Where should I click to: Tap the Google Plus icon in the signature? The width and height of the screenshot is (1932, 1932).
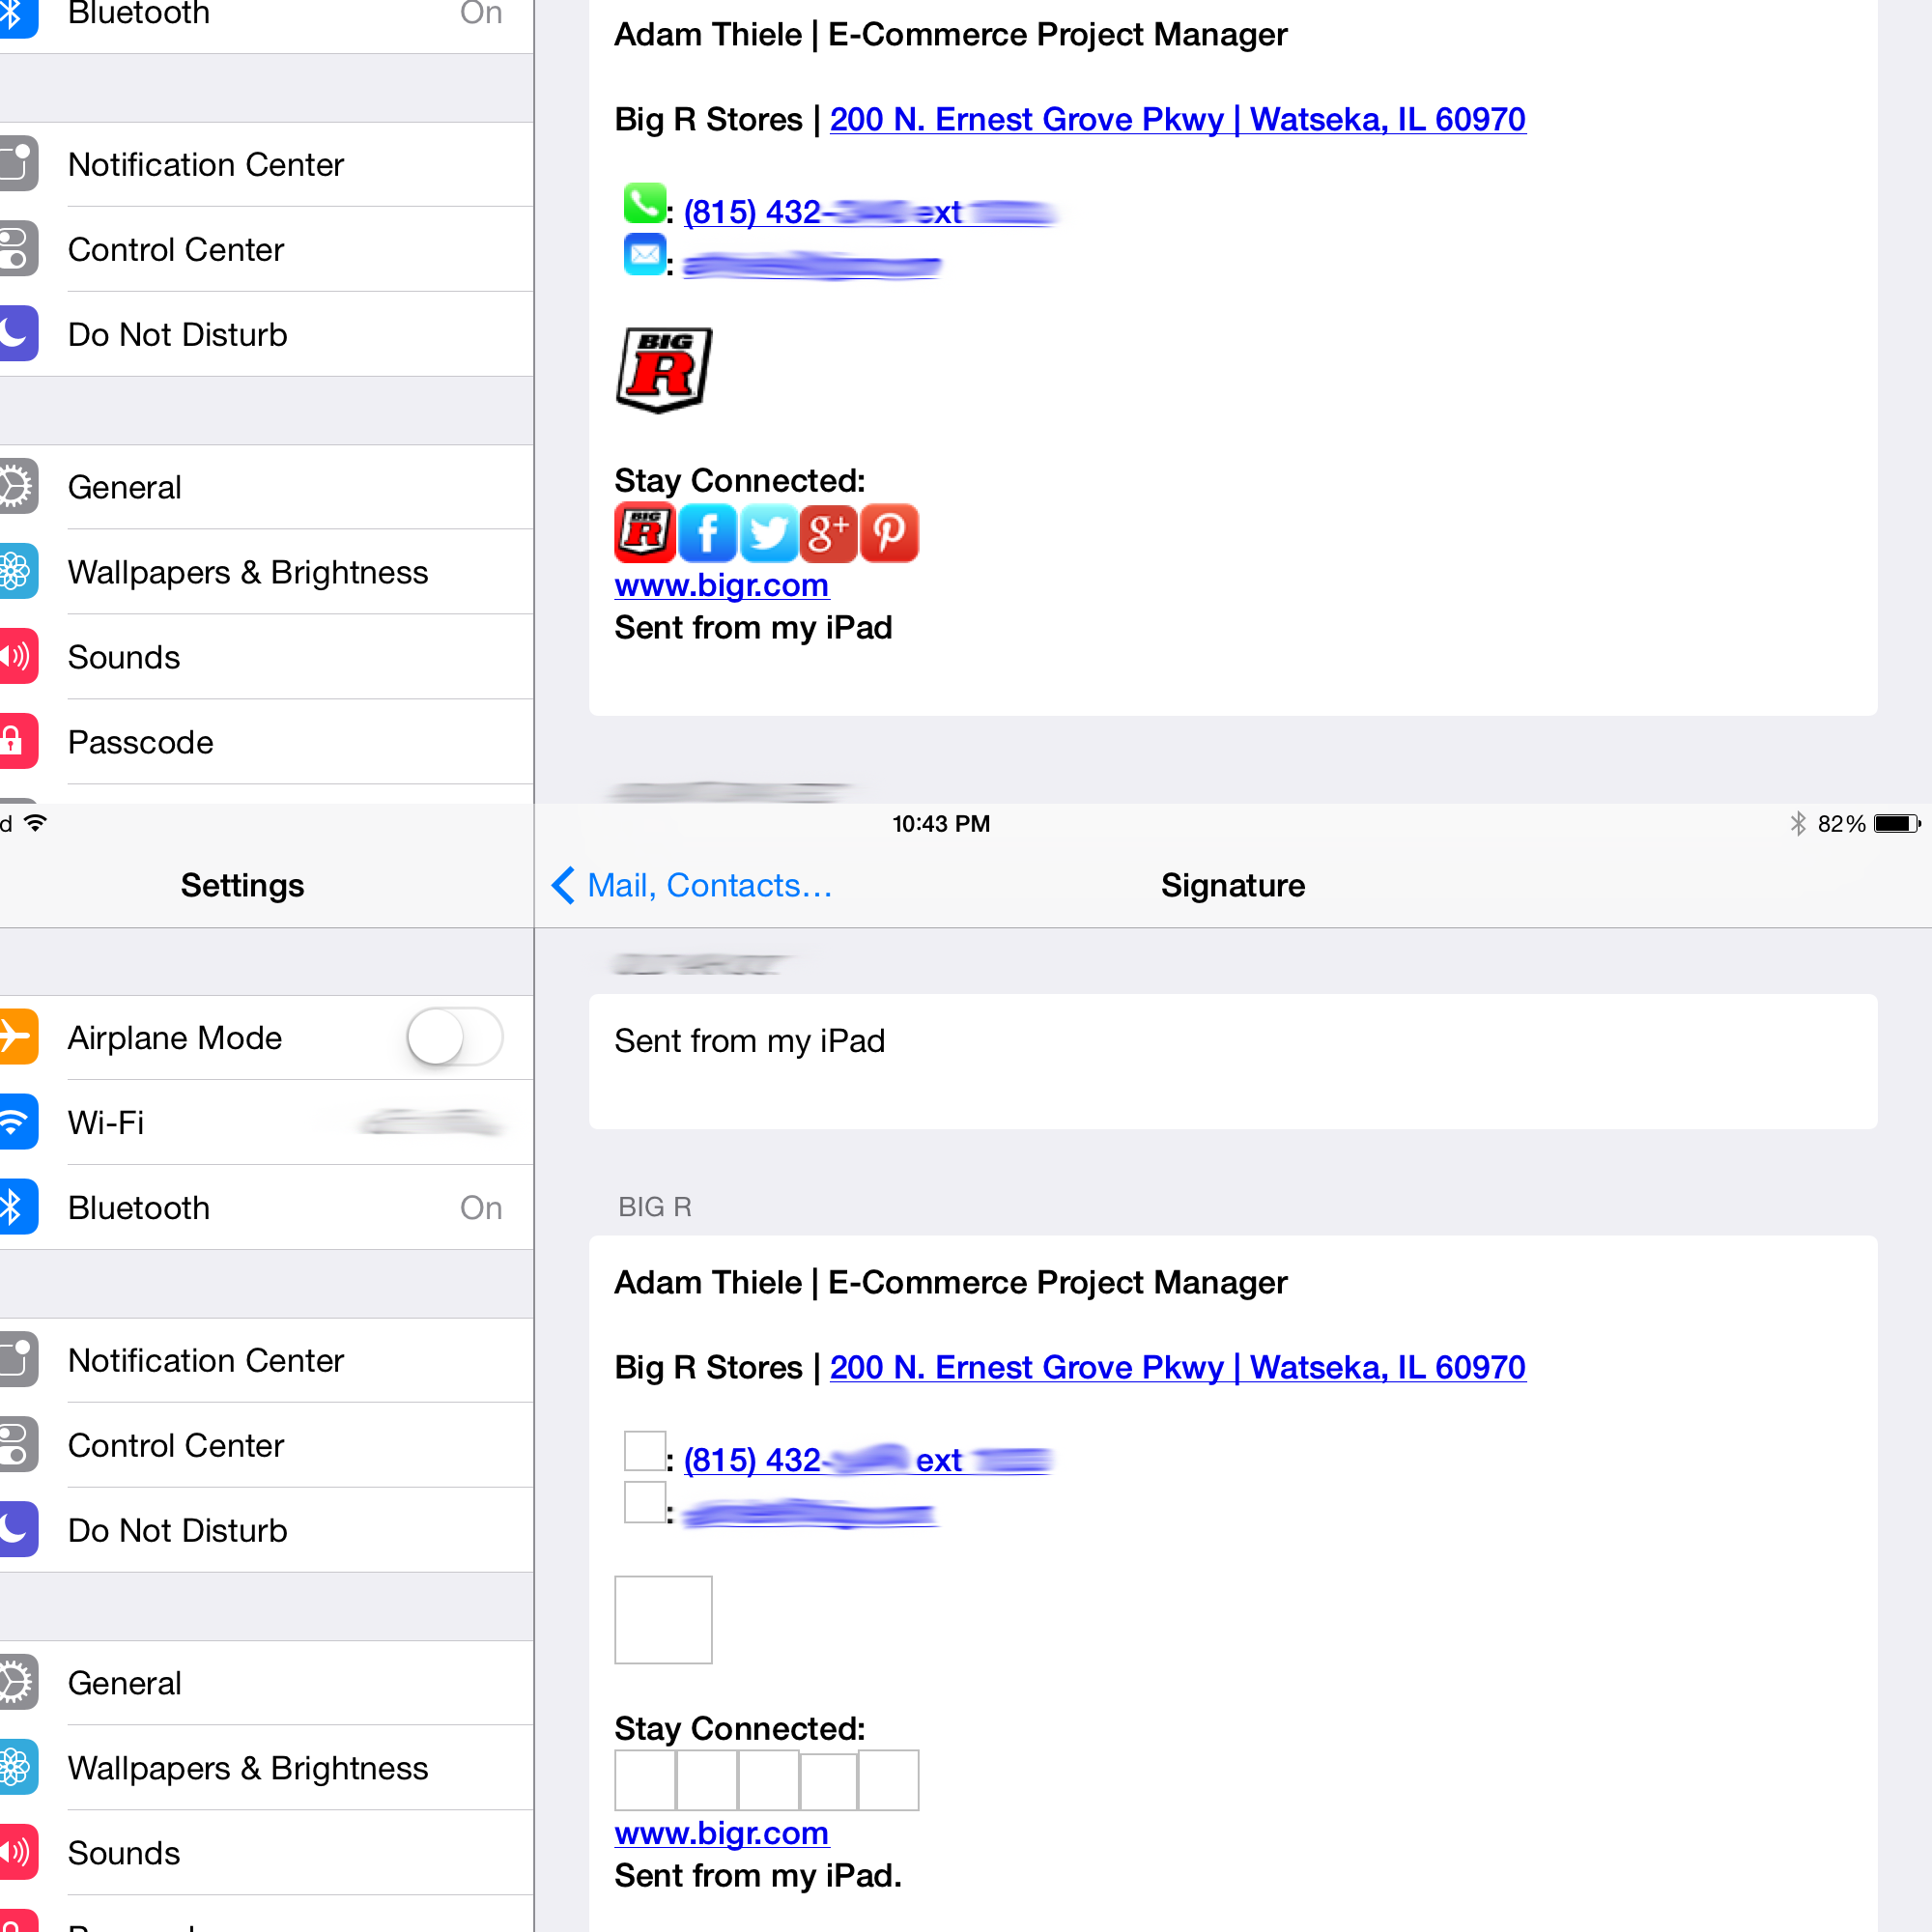click(828, 533)
